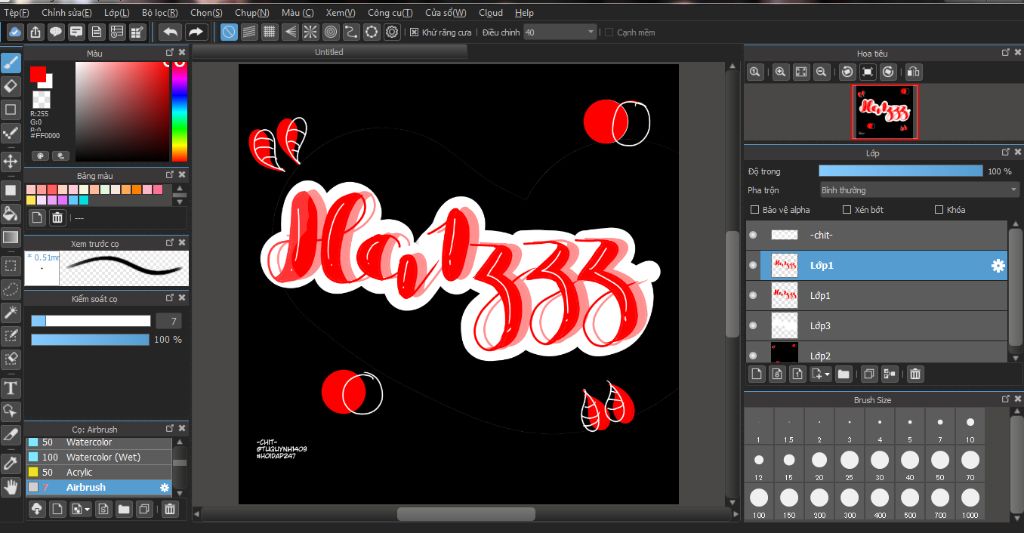1024x533 pixels.
Task: Enable the concentric circle snap guide
Action: coord(330,32)
